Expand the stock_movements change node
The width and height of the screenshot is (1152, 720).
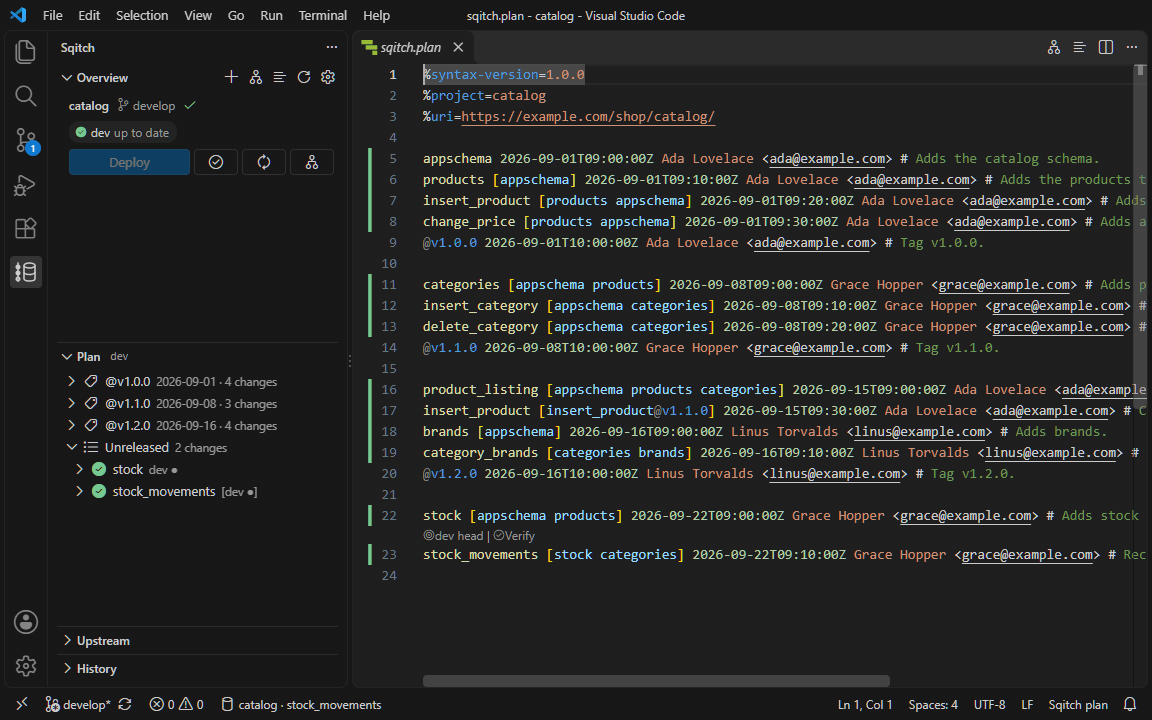79,491
